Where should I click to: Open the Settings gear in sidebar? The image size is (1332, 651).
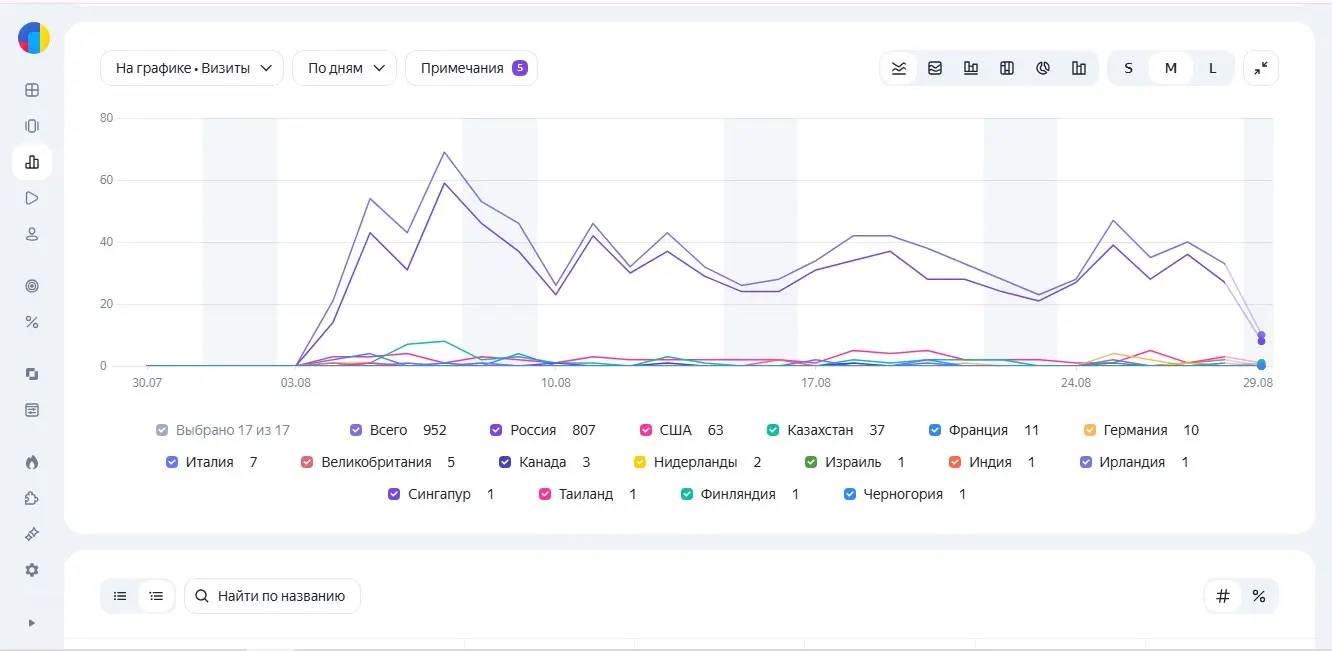coord(32,570)
